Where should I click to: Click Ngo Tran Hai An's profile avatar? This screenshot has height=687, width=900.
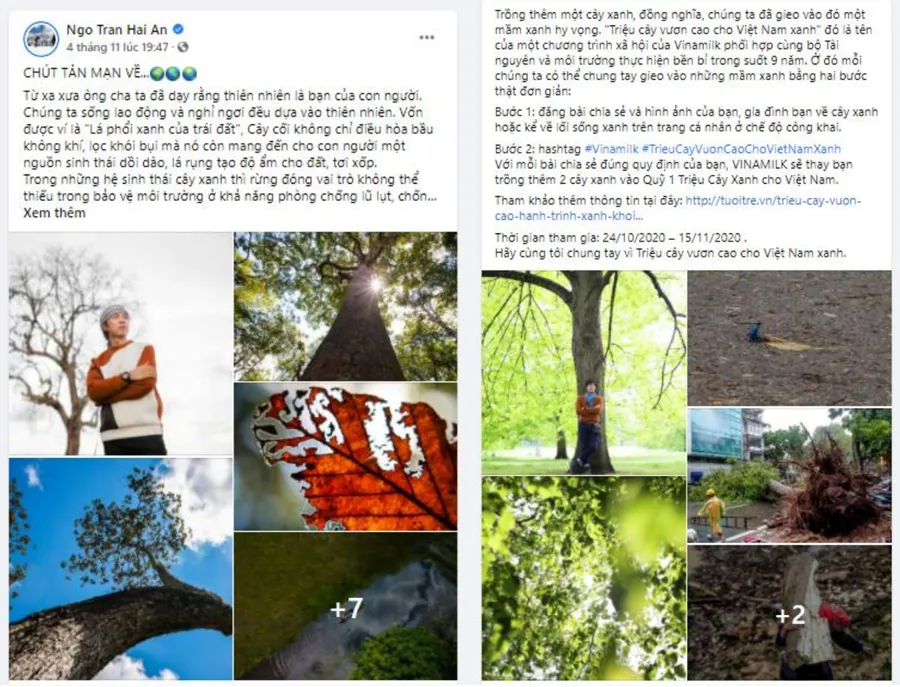(x=40, y=38)
